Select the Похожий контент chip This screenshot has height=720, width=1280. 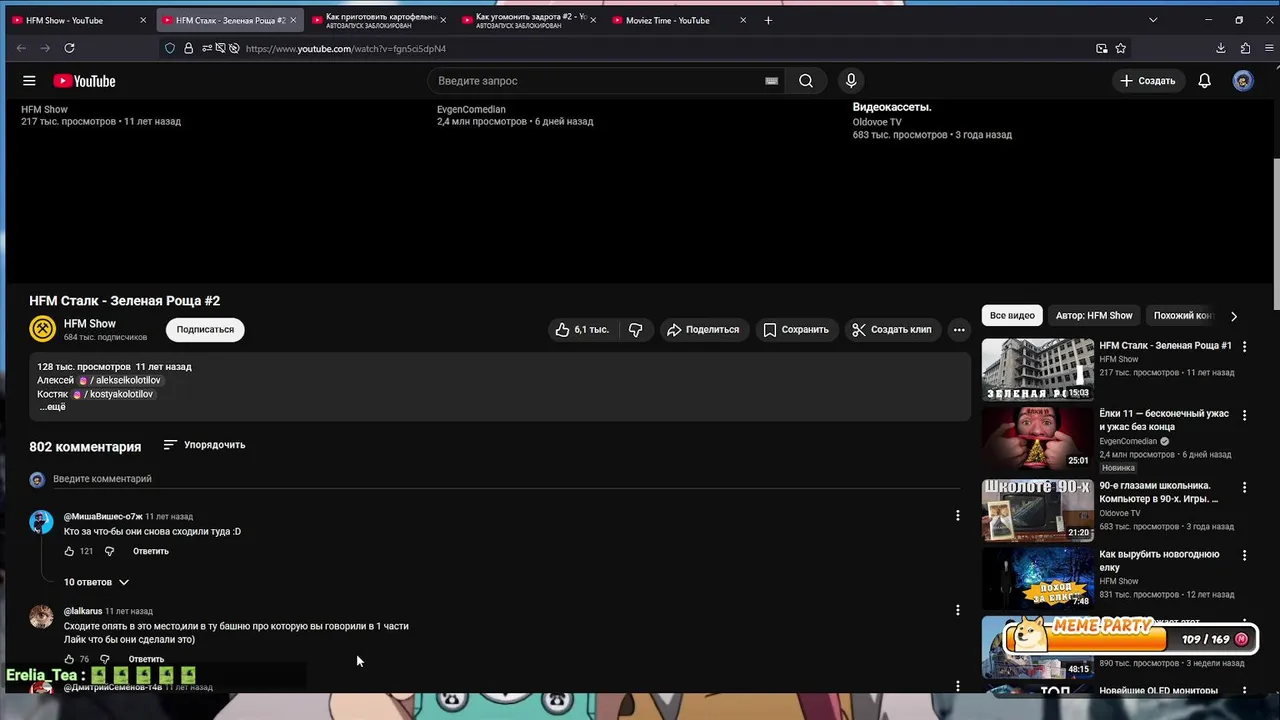click(x=1183, y=315)
